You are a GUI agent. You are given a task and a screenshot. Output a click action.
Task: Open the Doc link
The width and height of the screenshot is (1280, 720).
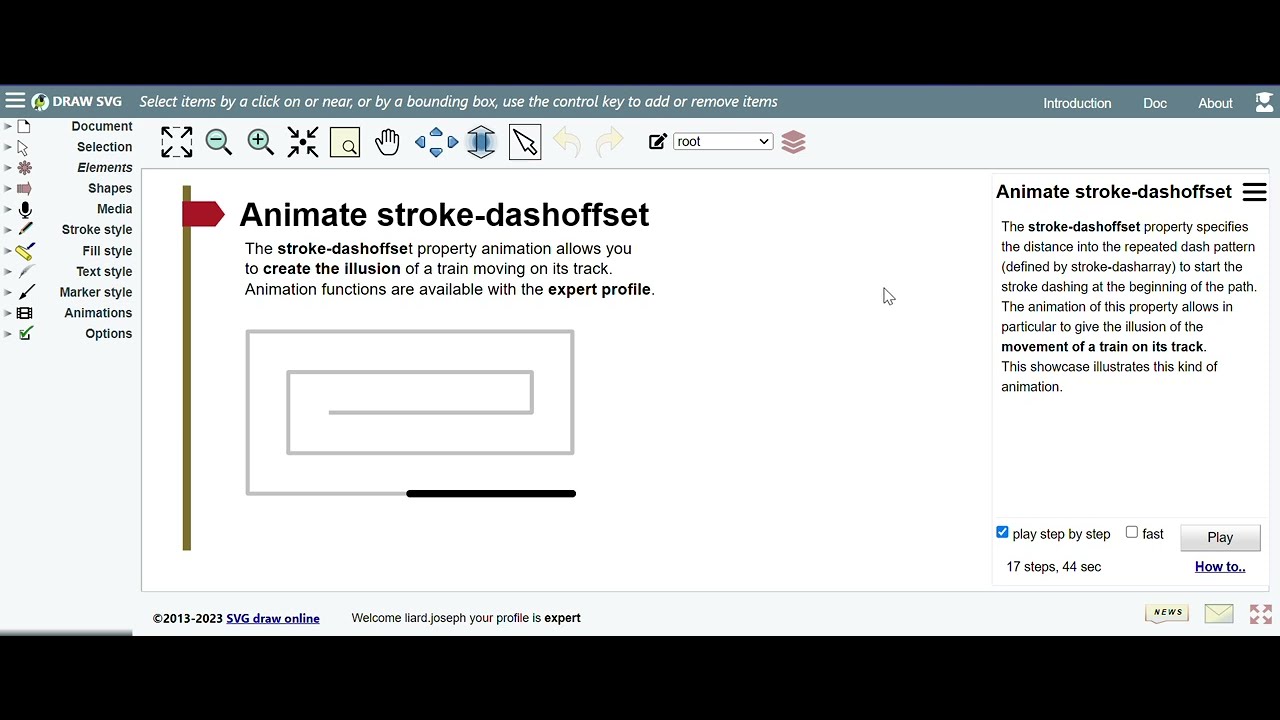point(1155,103)
